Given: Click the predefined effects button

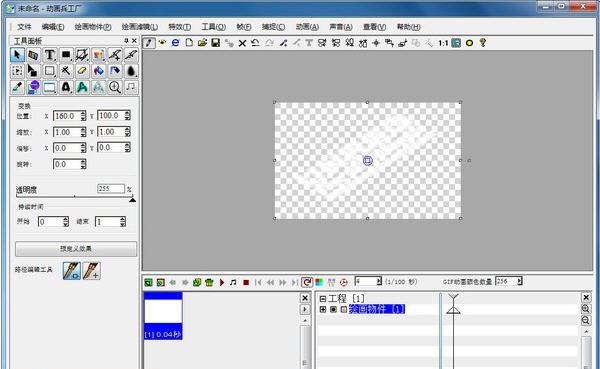Looking at the screenshot, I should point(76,249).
